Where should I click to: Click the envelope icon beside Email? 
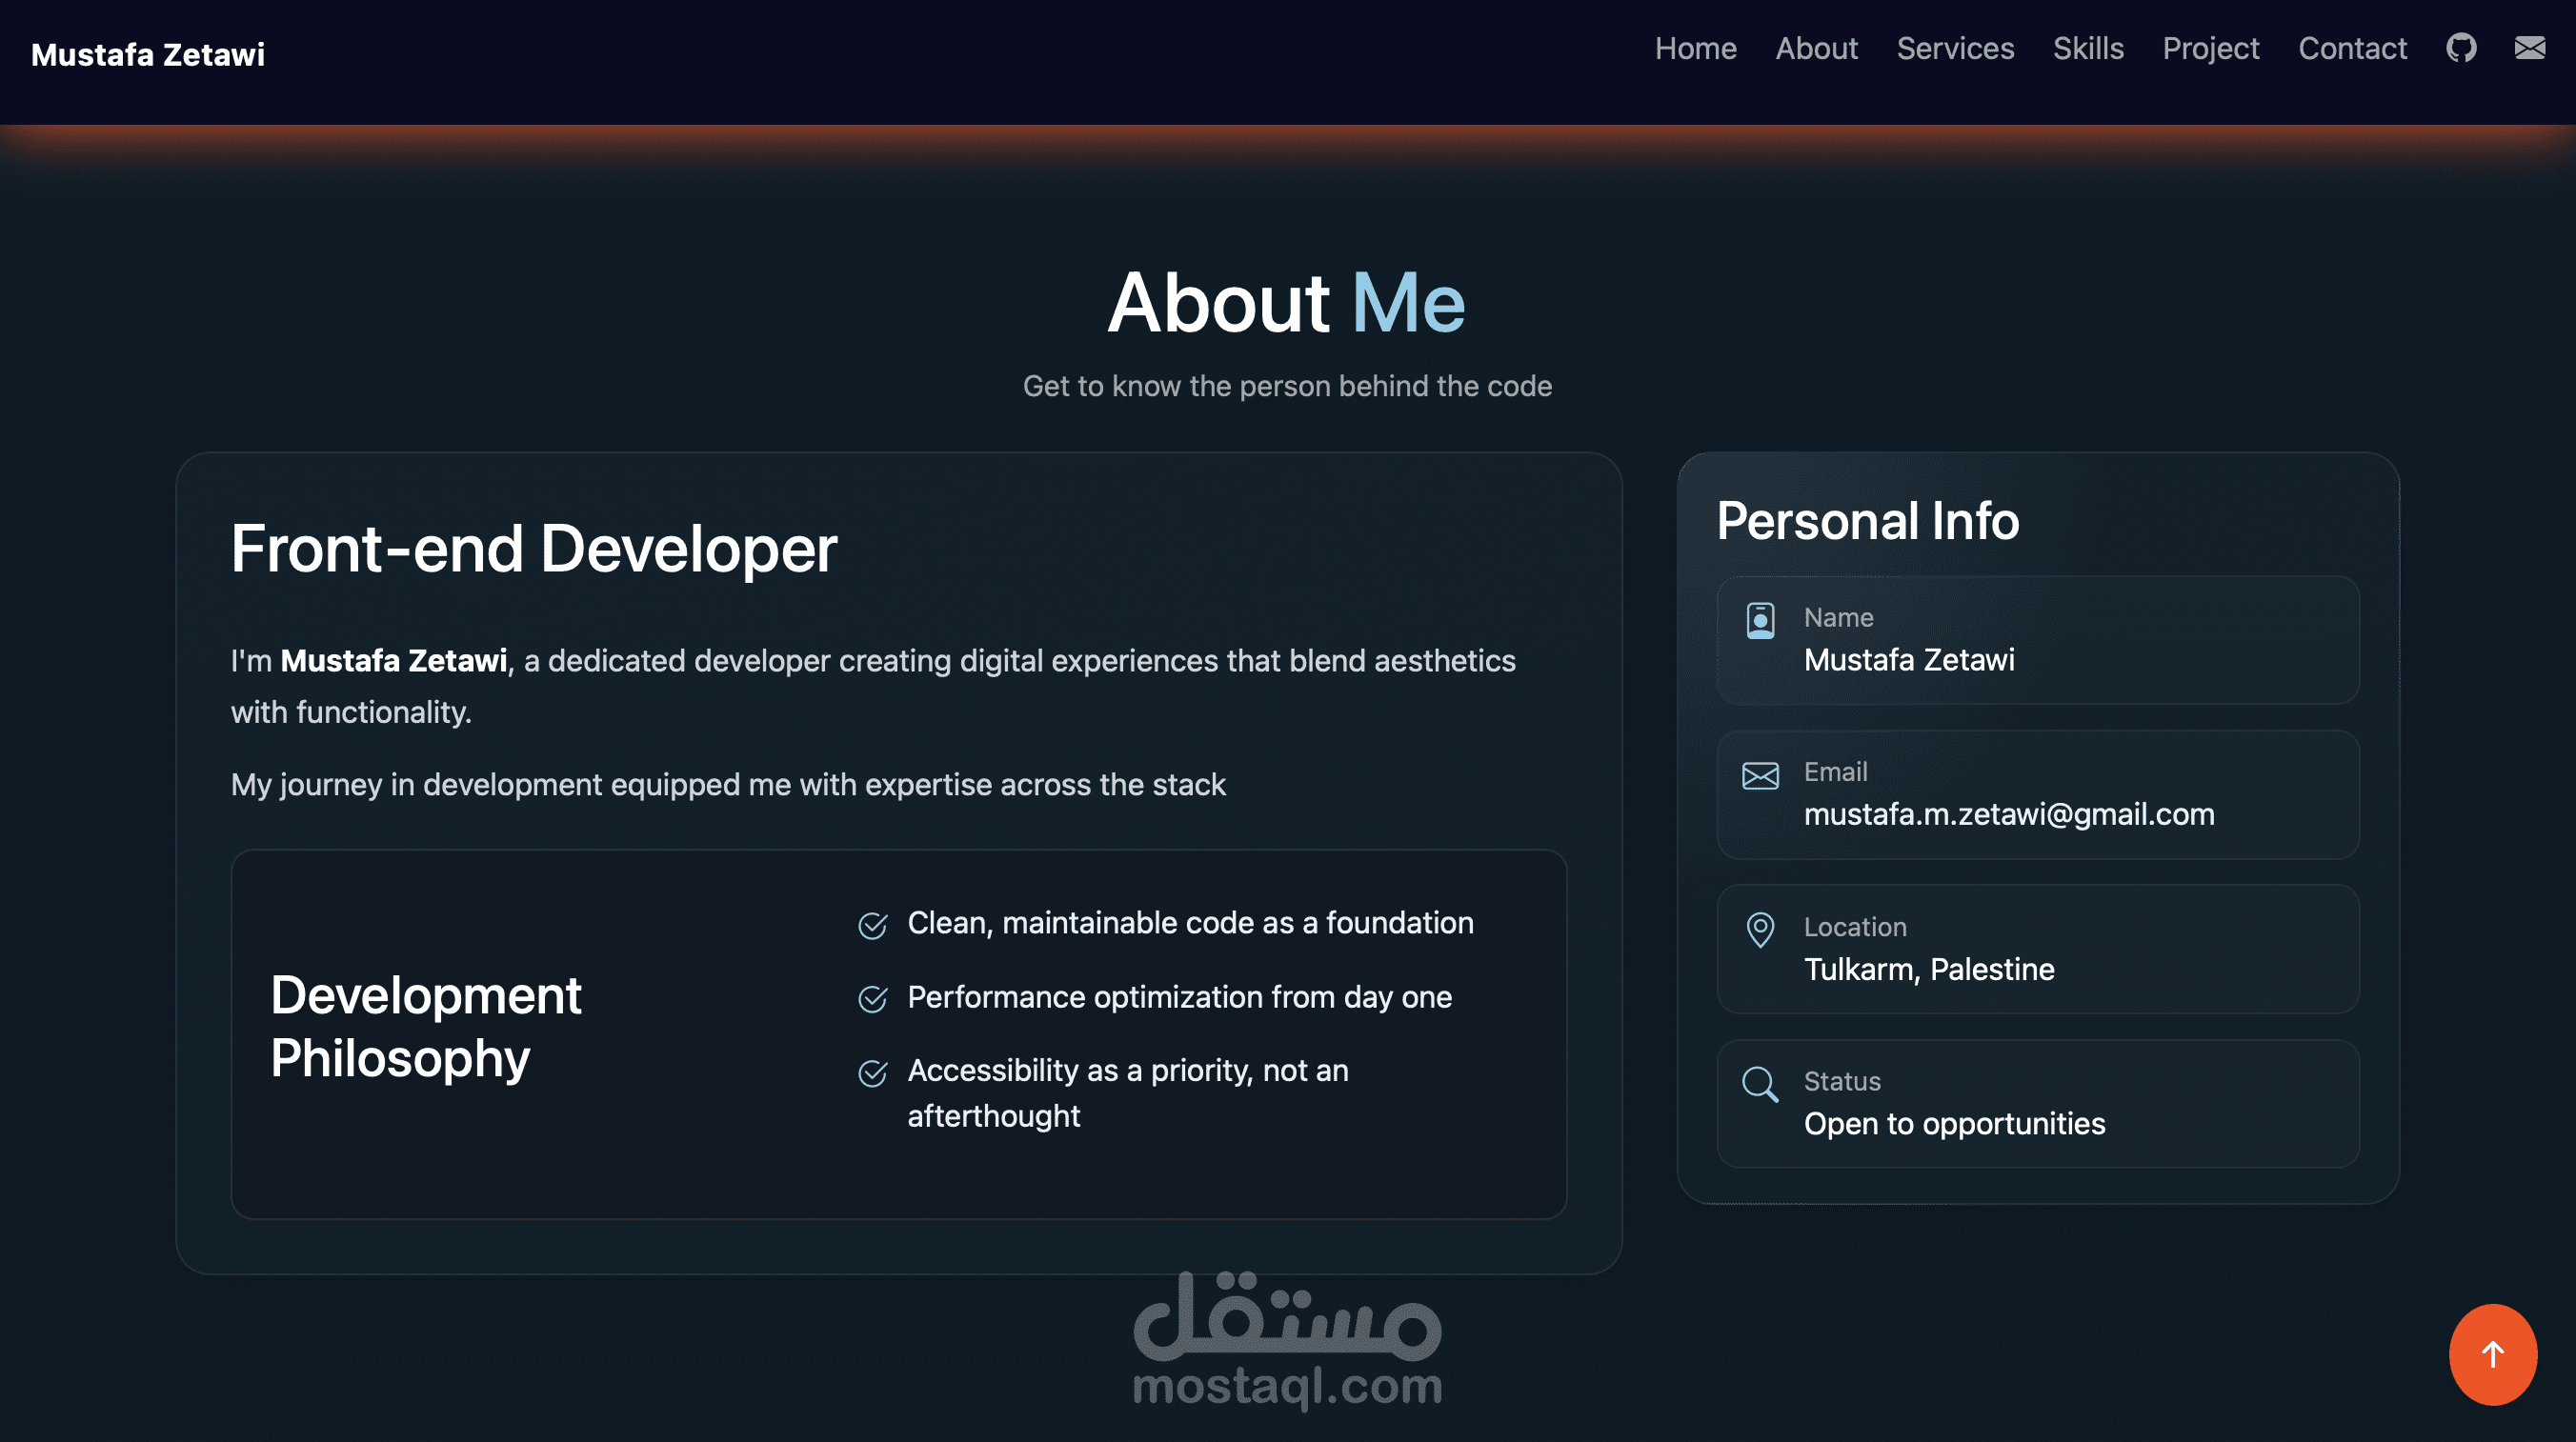1760,776
